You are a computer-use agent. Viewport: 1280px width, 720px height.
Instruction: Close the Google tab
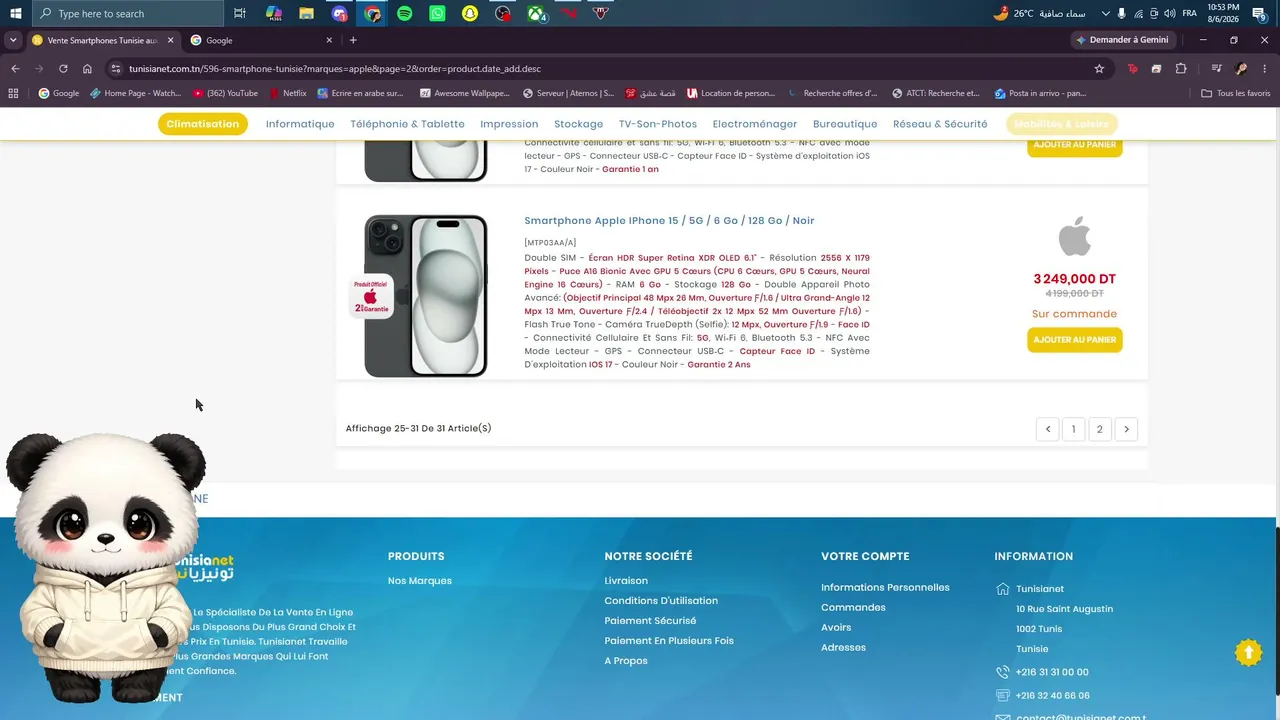pyautogui.click(x=329, y=40)
